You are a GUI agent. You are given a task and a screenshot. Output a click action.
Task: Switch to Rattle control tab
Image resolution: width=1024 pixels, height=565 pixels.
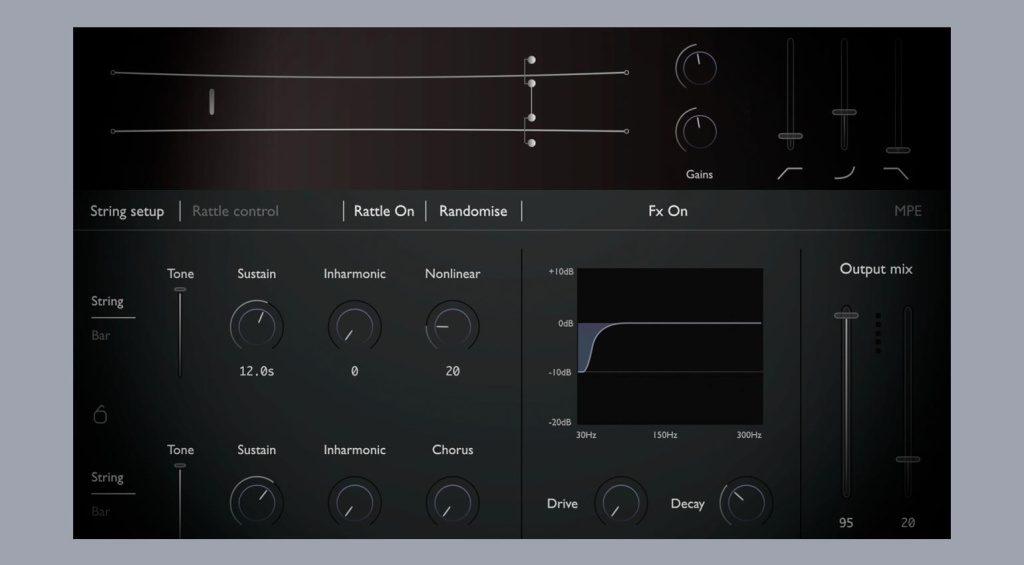(x=235, y=211)
